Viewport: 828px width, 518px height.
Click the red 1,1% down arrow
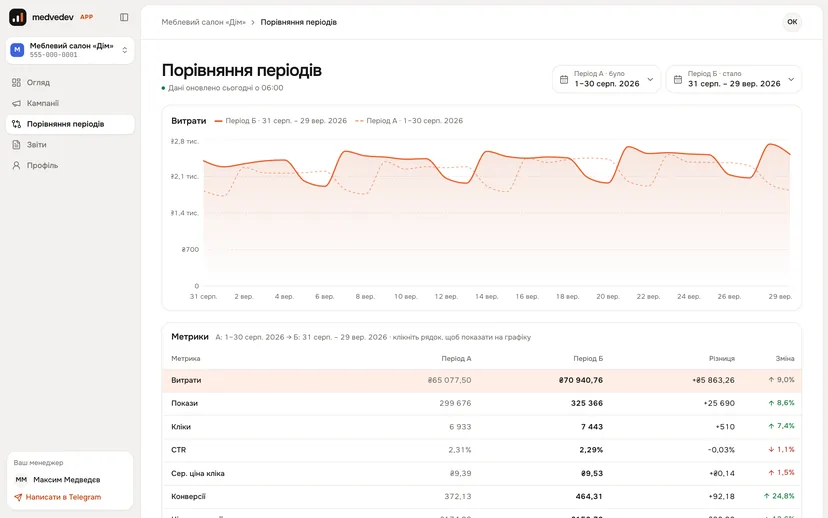[x=771, y=449]
